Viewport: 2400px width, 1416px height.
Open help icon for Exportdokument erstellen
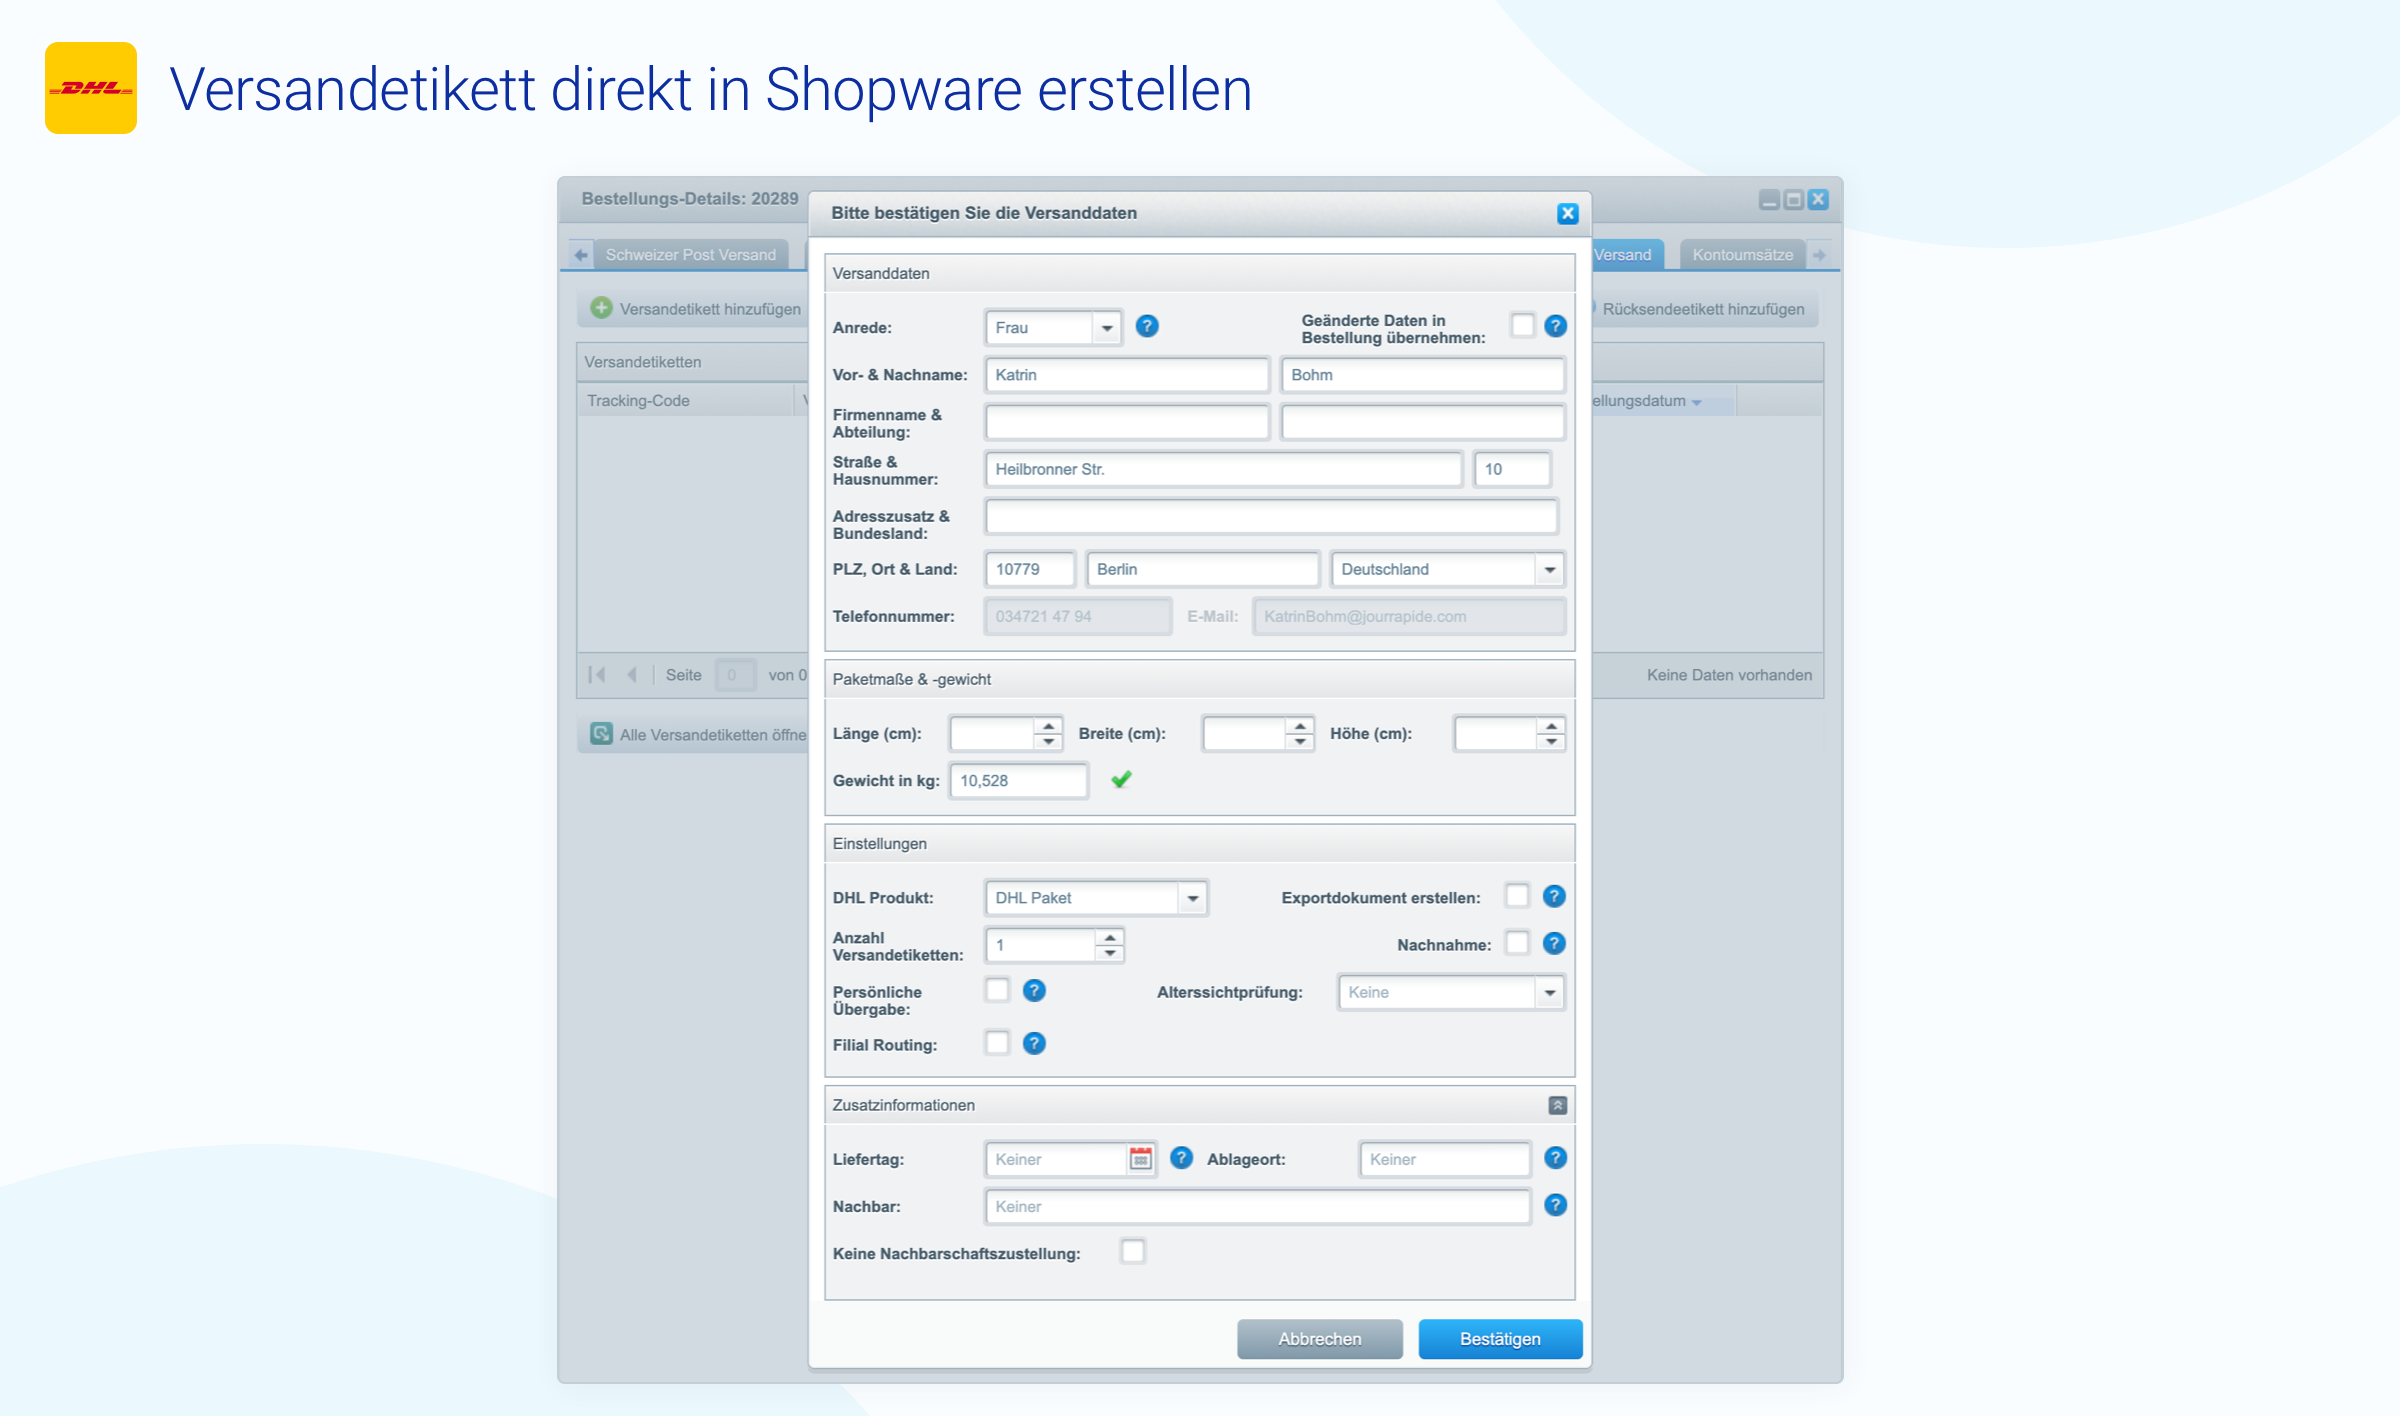point(1554,896)
